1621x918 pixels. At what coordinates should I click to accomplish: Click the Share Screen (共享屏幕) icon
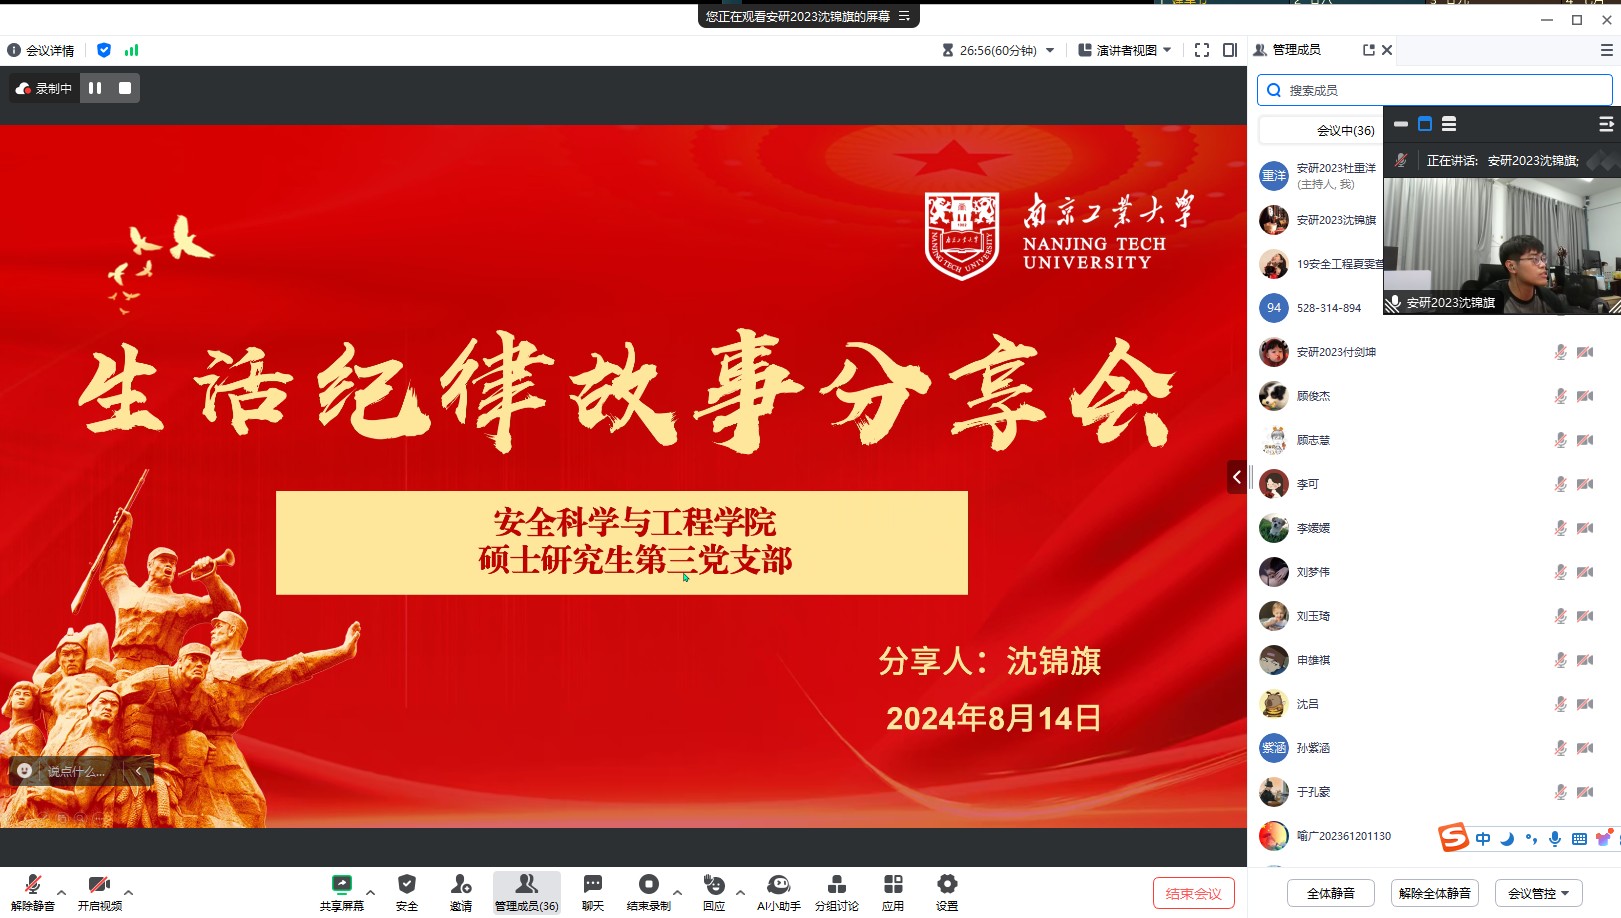tap(341, 885)
